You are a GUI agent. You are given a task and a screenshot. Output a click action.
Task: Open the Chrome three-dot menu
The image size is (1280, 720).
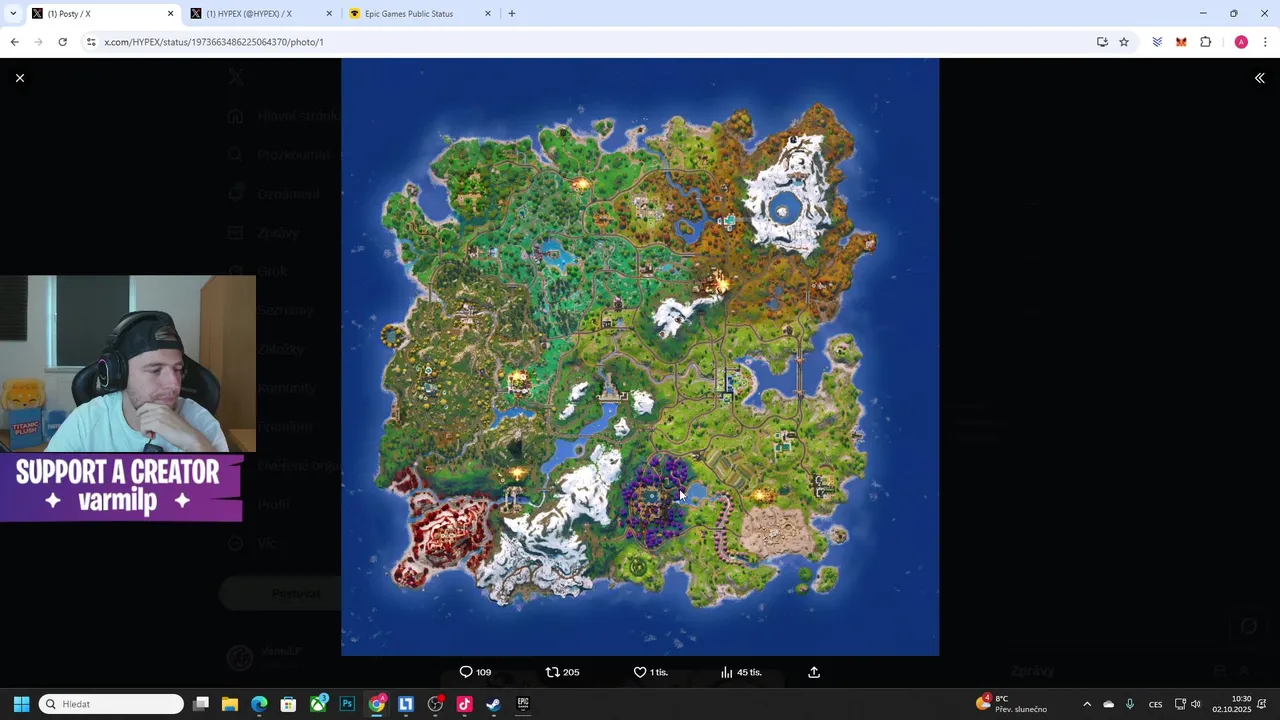pos(1265,42)
